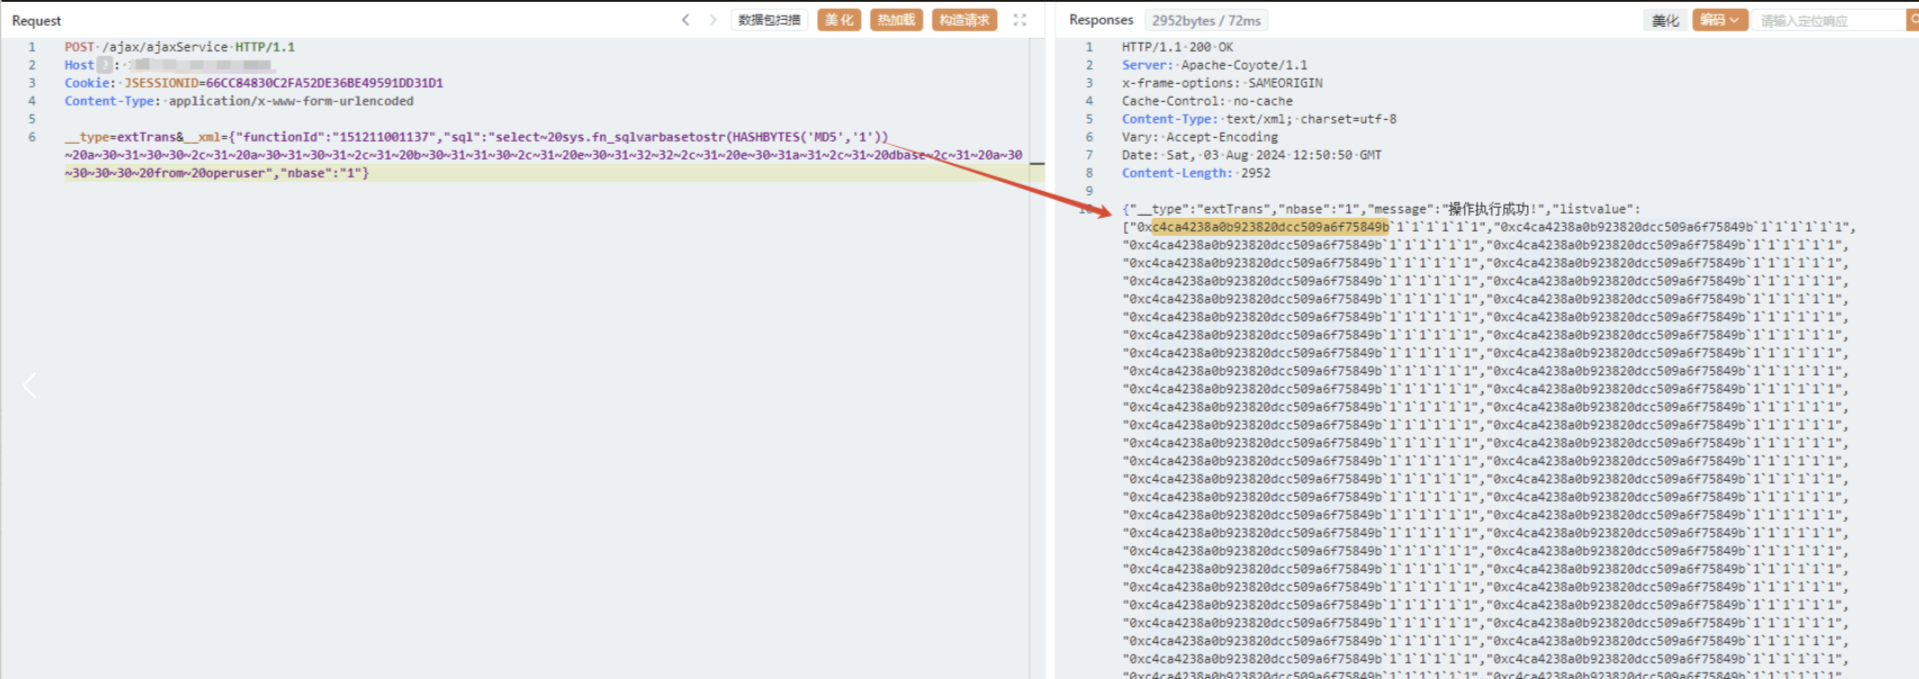Image resolution: width=1919 pixels, height=679 pixels.
Task: Click the 构造请求 build request button
Action: 964,20
